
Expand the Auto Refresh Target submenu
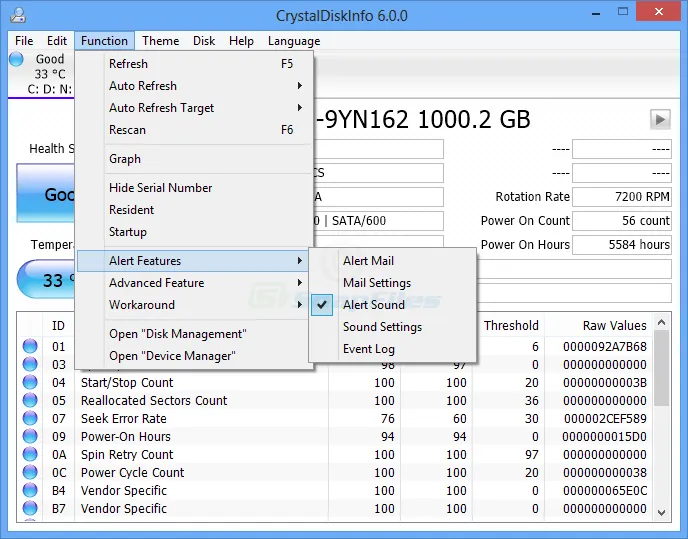click(194, 108)
